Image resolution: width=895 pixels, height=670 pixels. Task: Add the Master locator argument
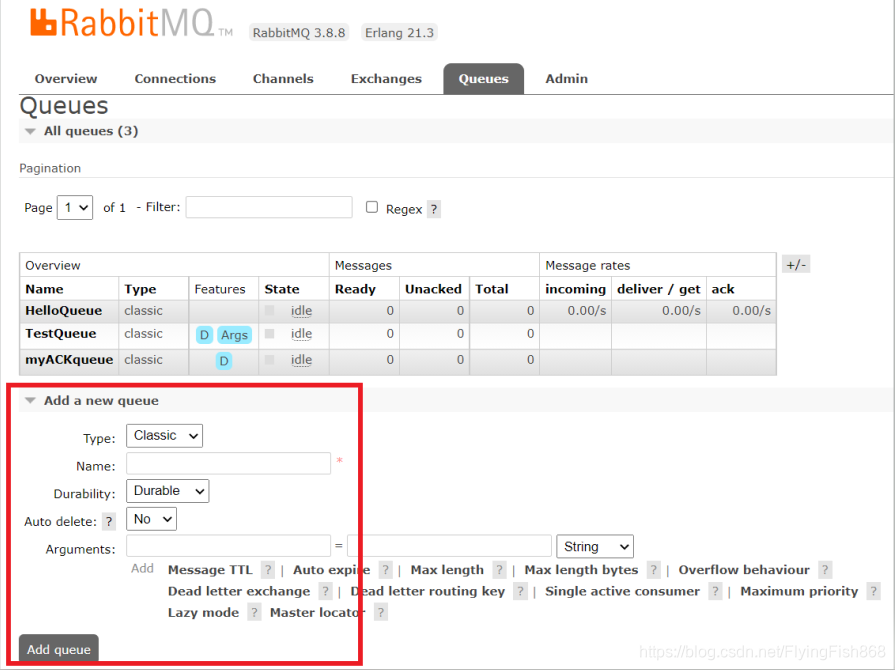(318, 613)
